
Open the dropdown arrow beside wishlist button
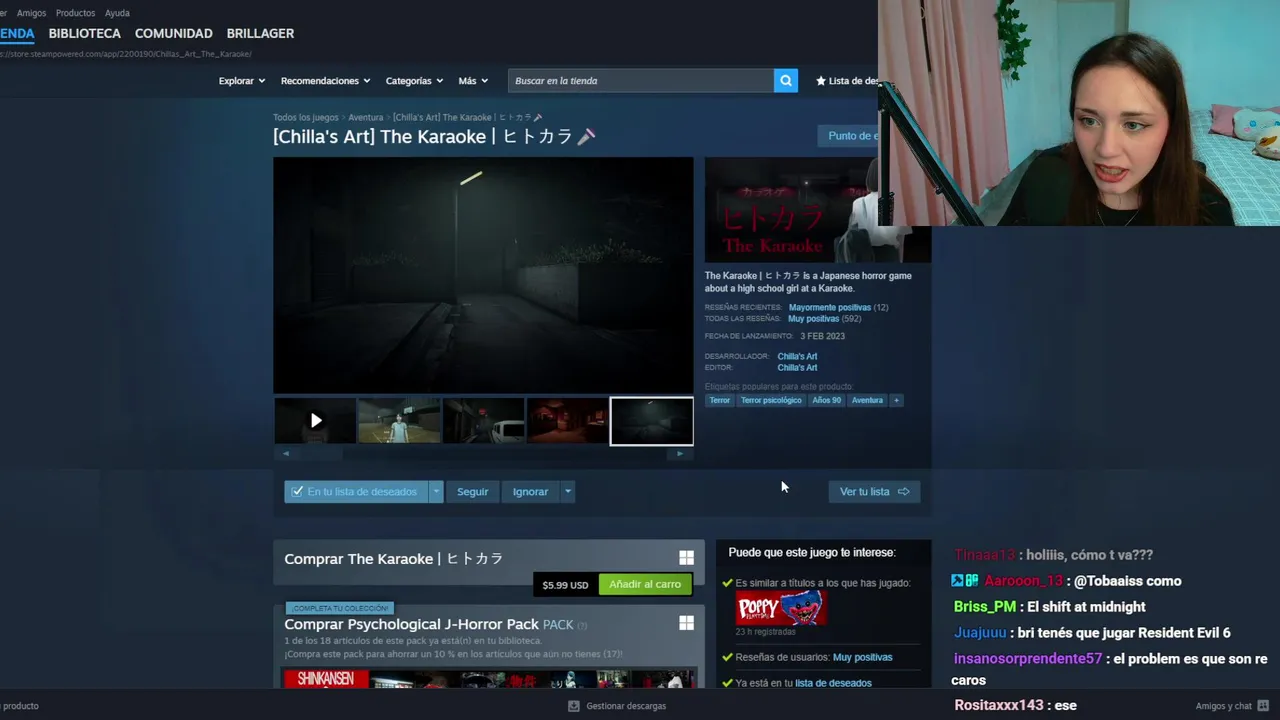click(436, 492)
